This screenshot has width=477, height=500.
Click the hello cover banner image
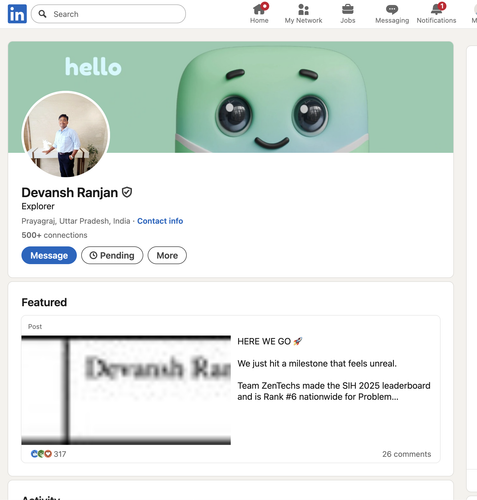(231, 97)
